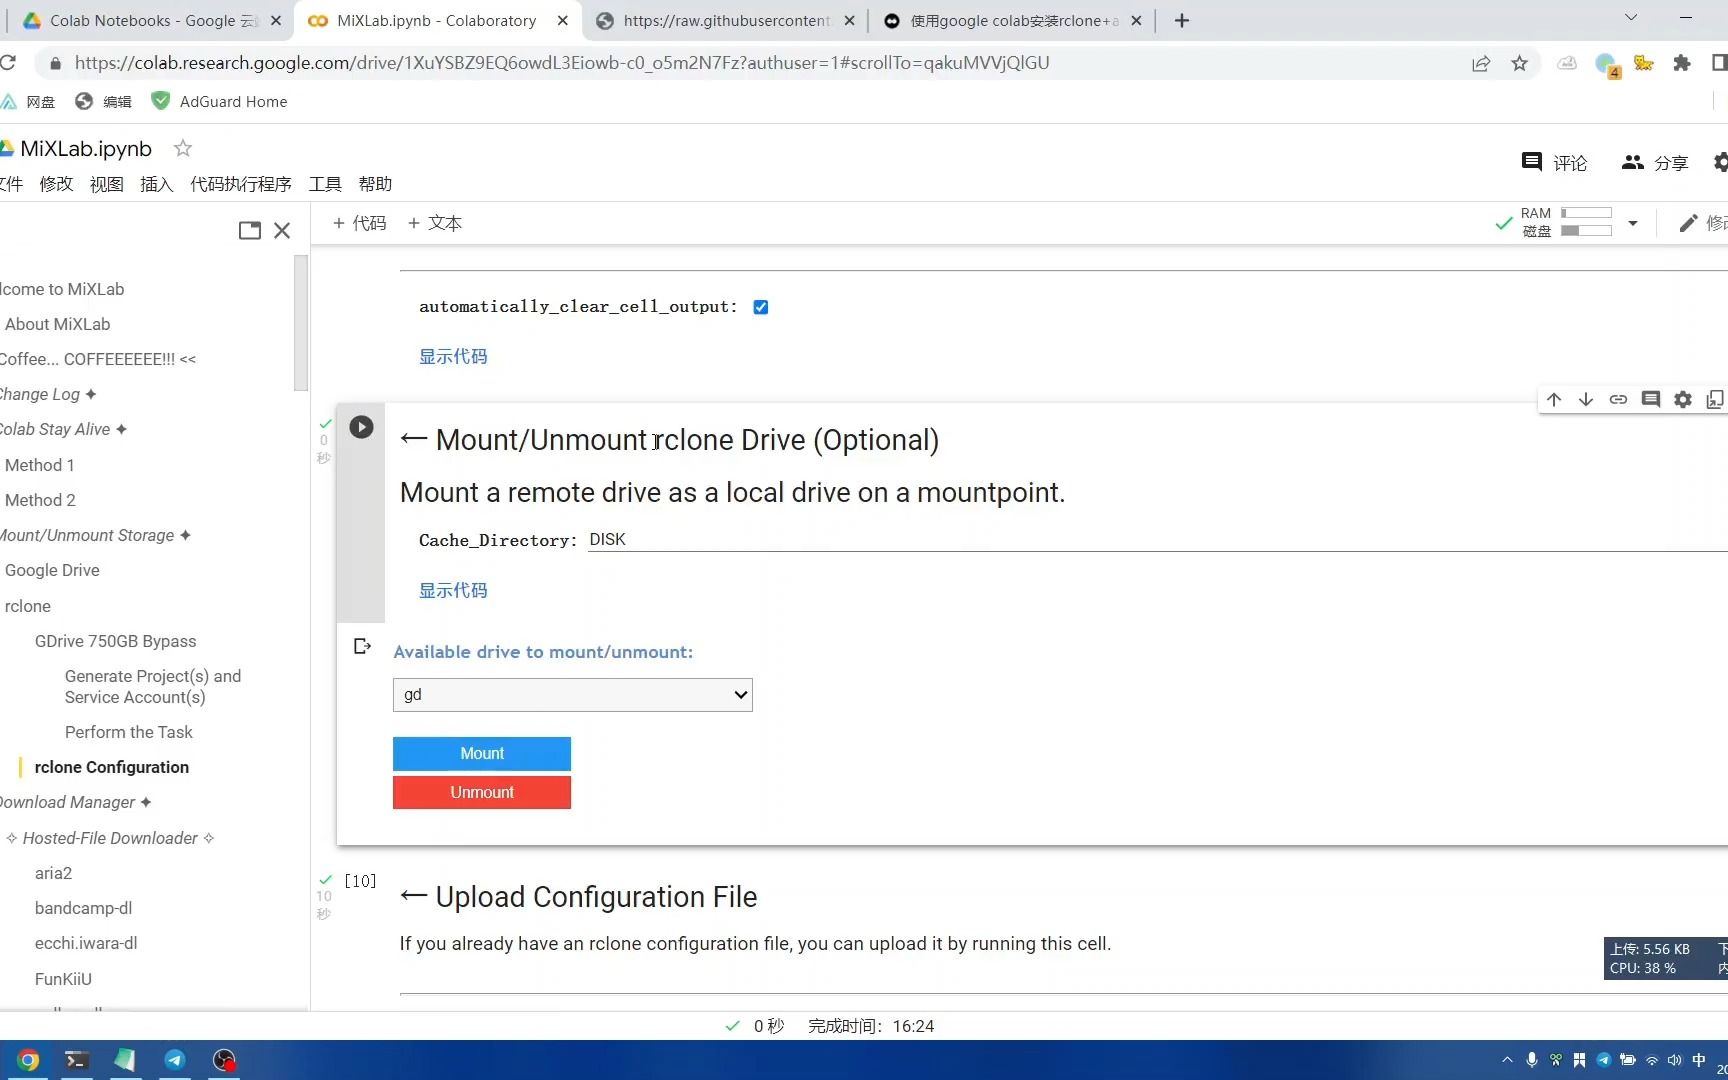Open terminal from taskbar
1728x1080 pixels.
pos(77,1060)
